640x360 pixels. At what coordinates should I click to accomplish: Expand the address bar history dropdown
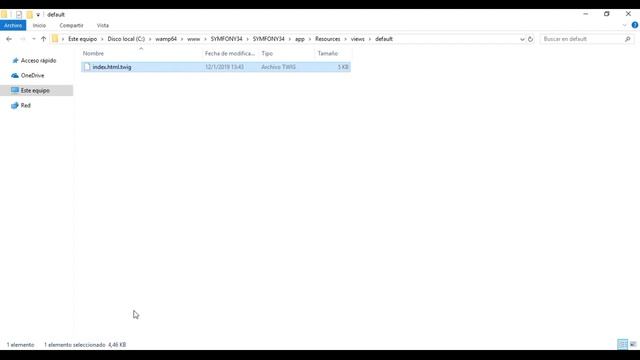[x=522, y=39]
